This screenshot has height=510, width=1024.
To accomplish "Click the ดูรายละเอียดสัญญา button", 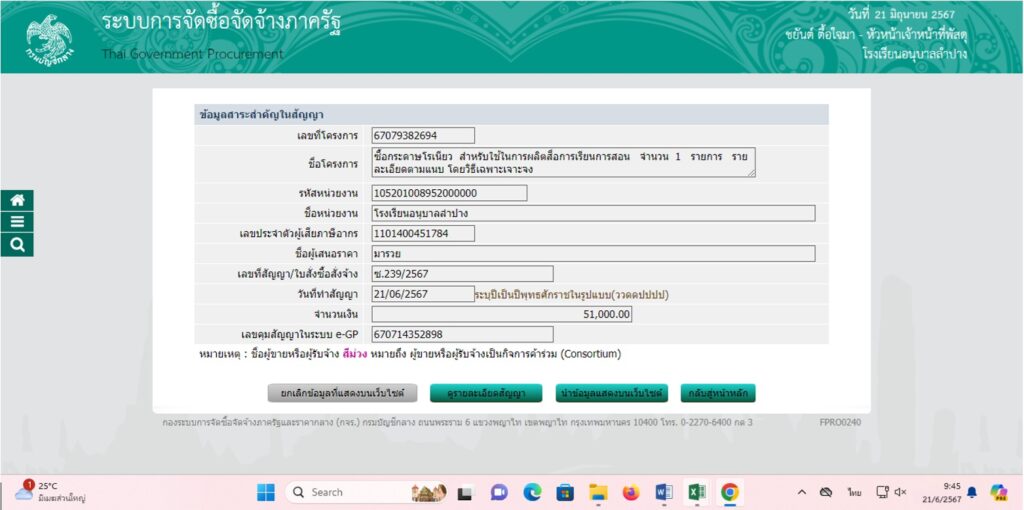I will click(486, 393).
